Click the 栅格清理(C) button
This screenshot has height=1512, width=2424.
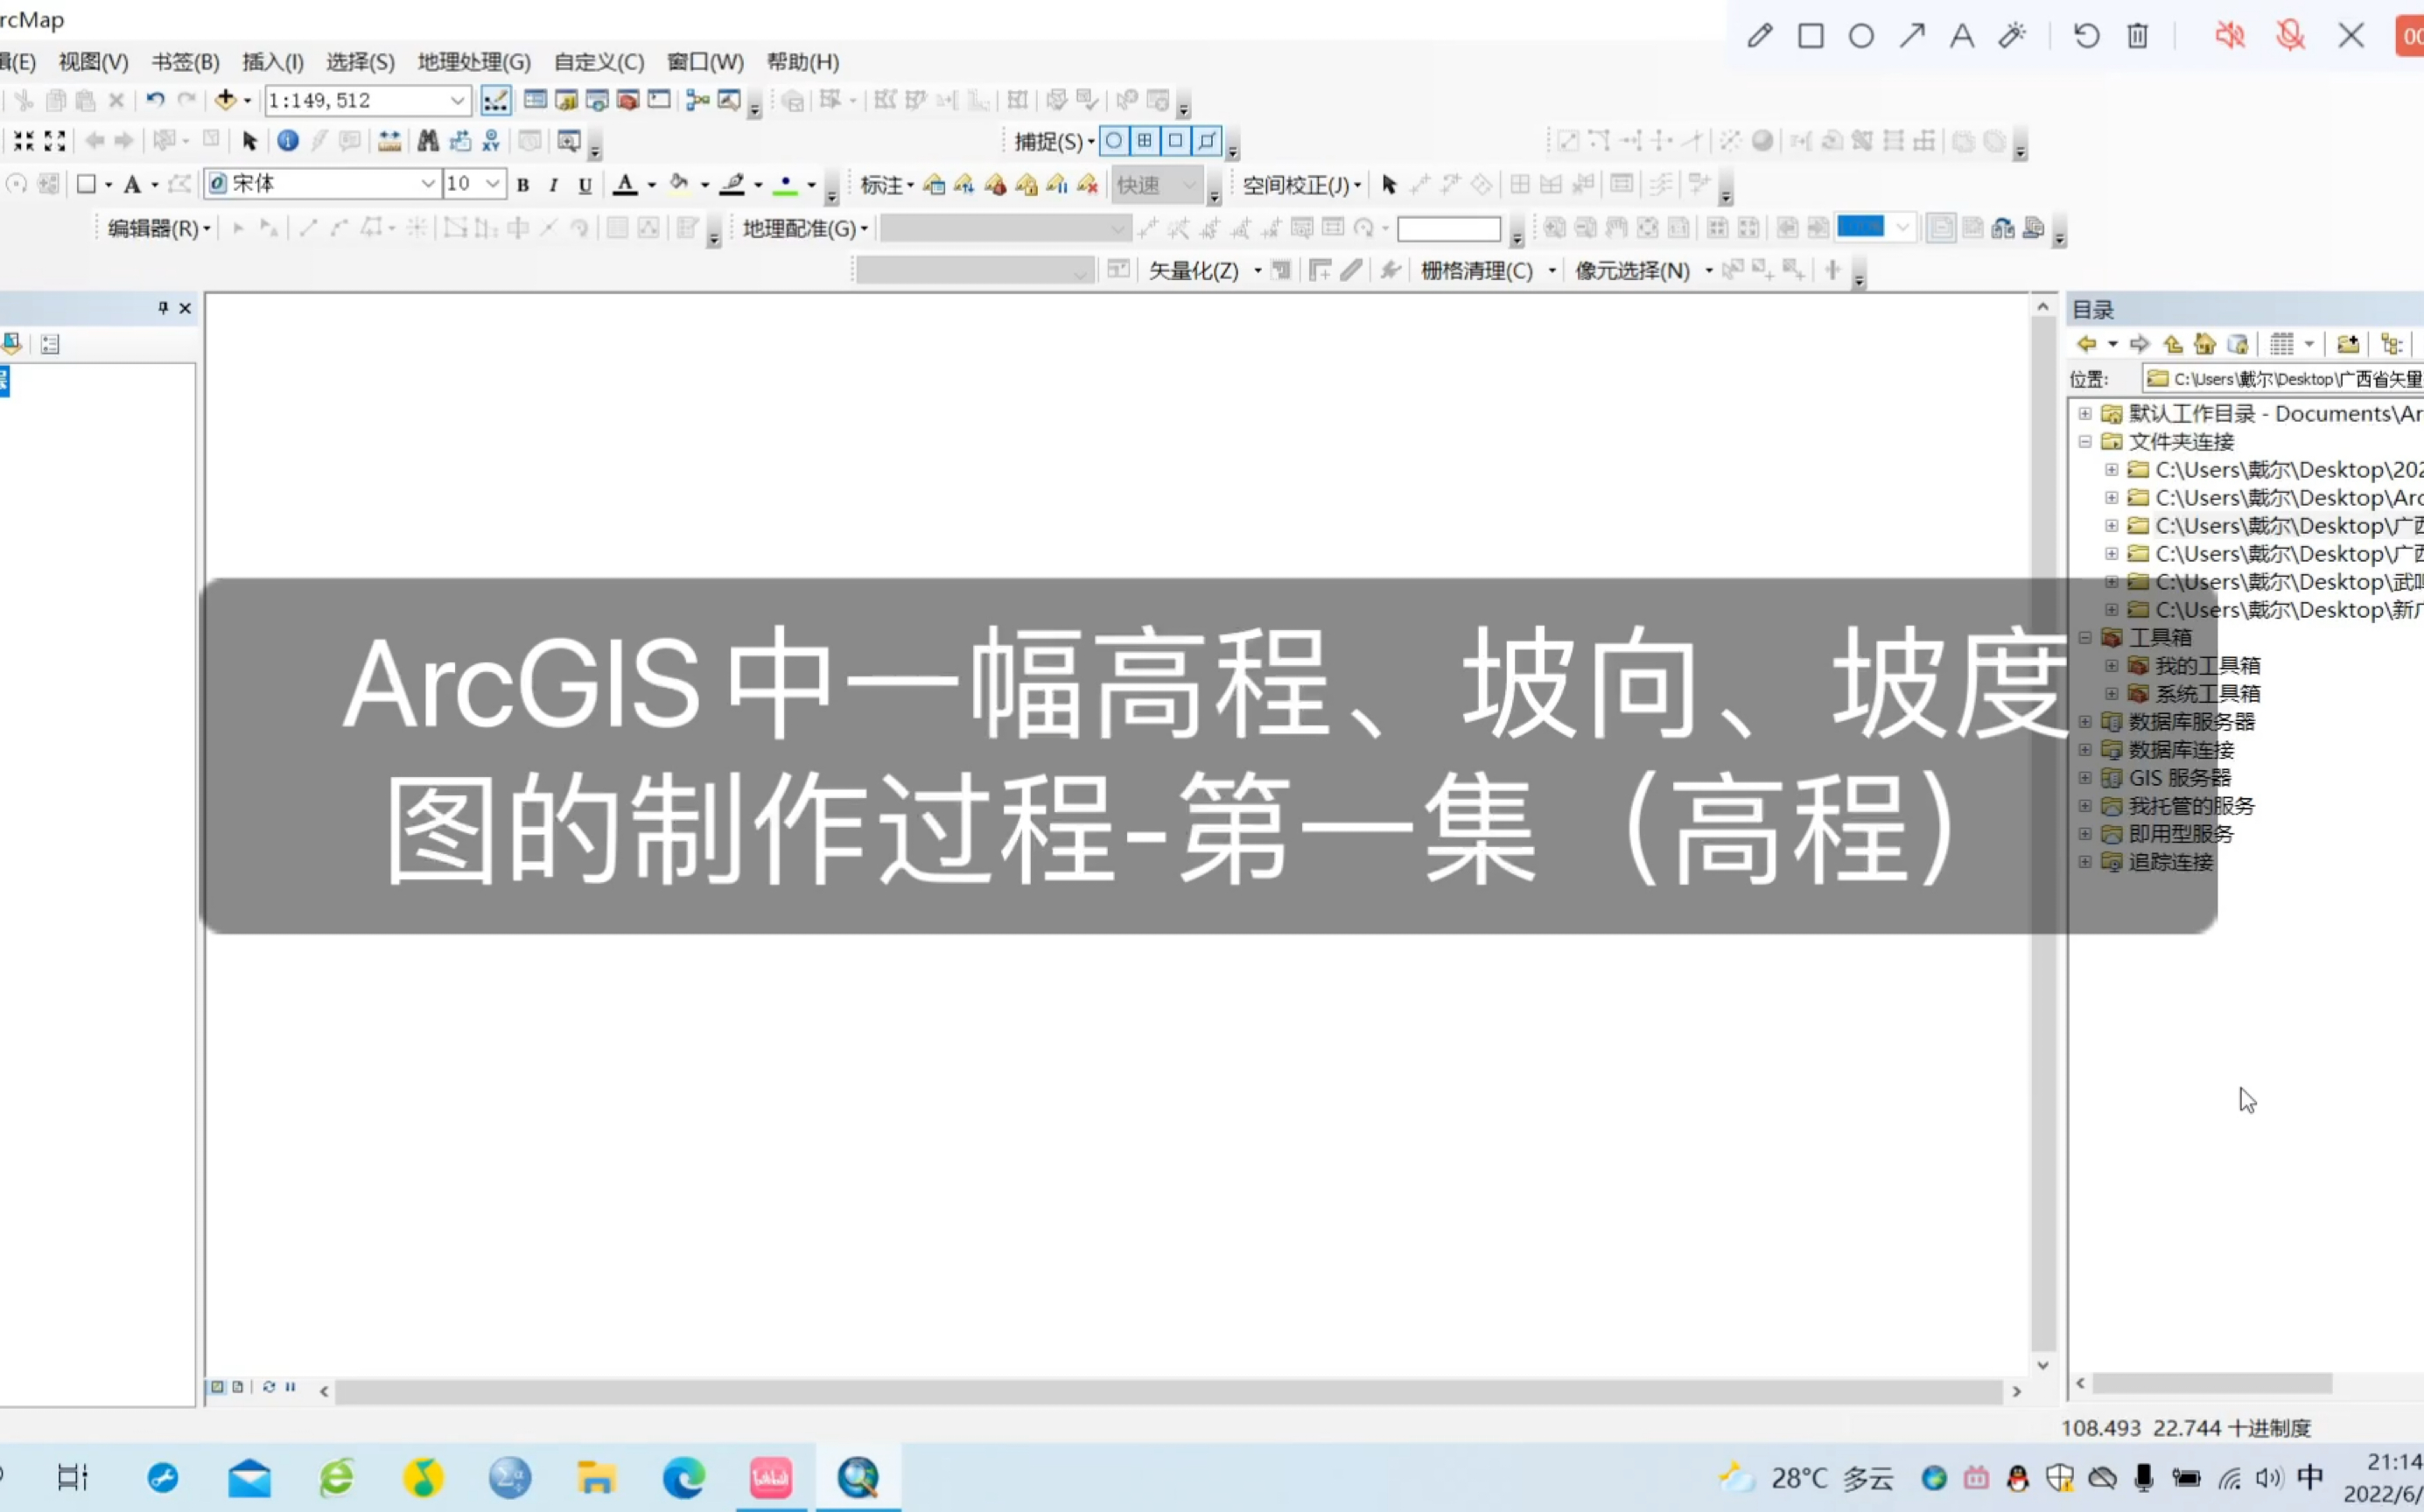click(1476, 271)
